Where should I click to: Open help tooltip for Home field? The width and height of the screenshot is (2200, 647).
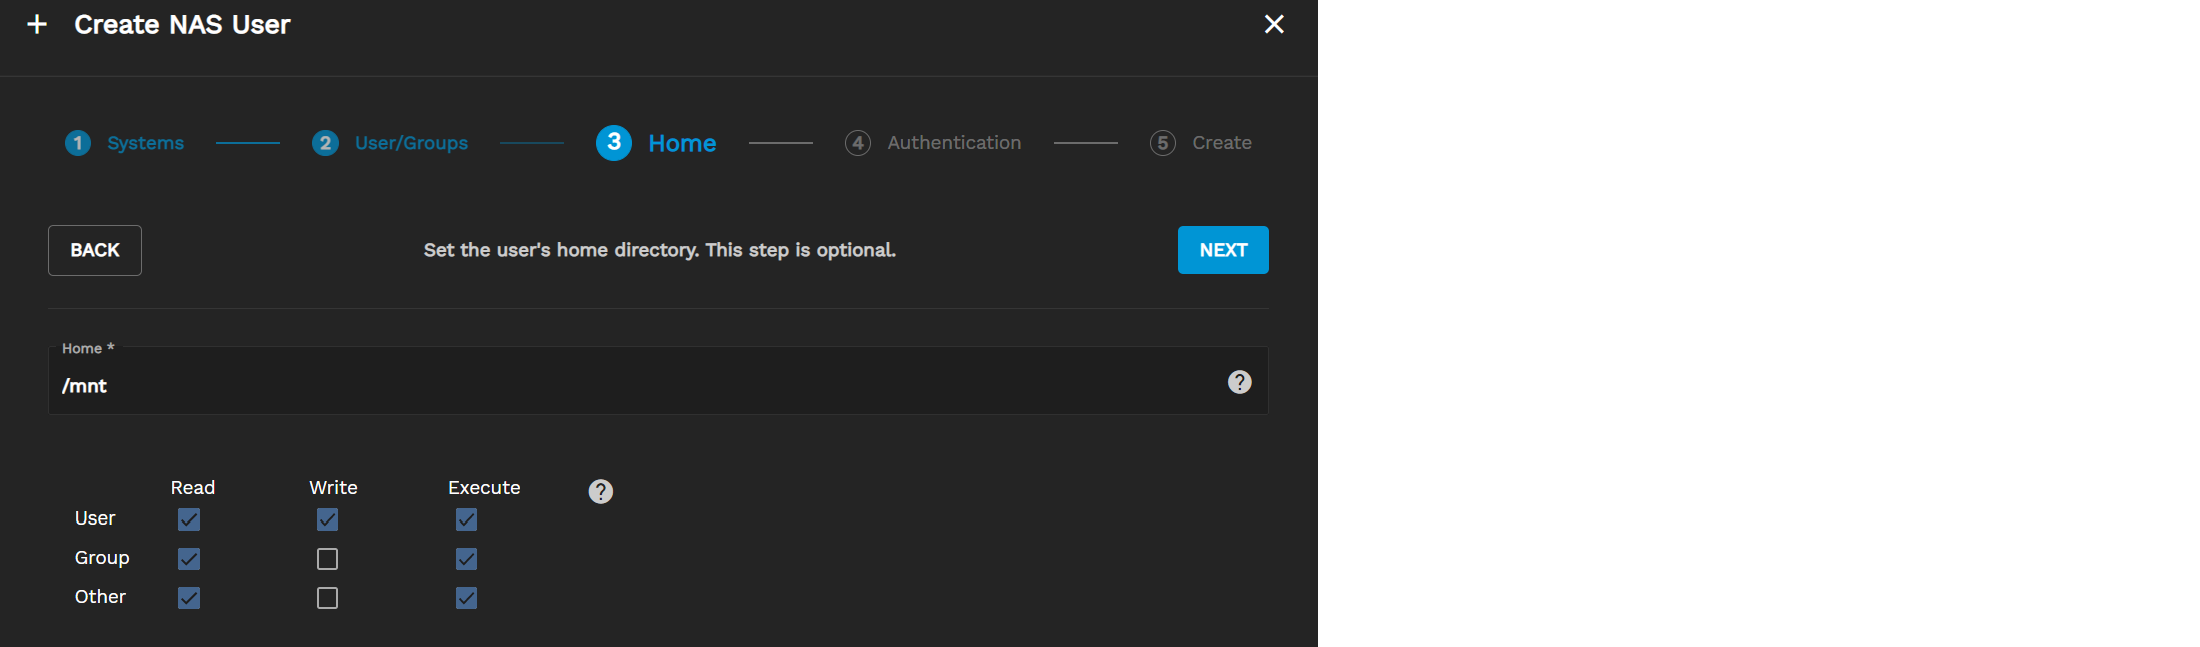click(1239, 382)
